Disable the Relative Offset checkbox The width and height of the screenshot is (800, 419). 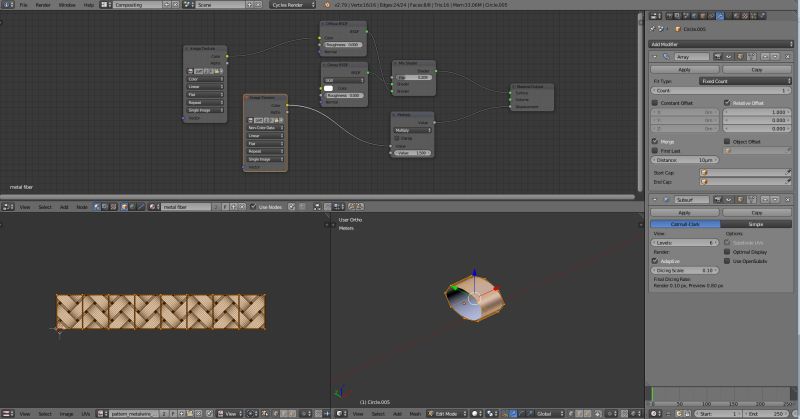coord(727,103)
